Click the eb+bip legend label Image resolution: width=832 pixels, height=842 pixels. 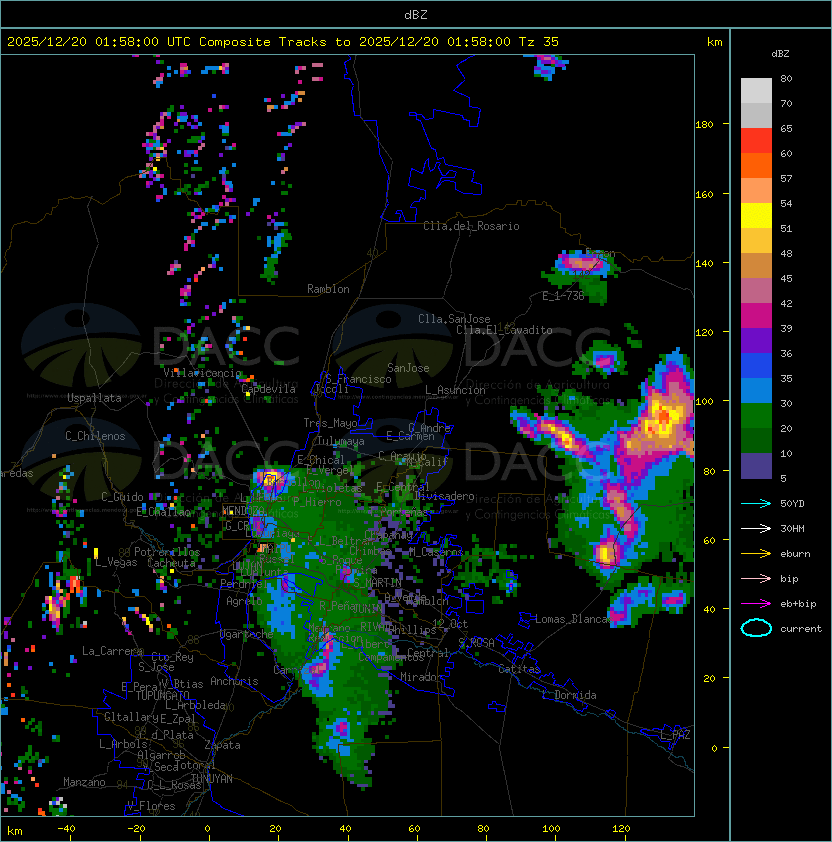[798, 604]
